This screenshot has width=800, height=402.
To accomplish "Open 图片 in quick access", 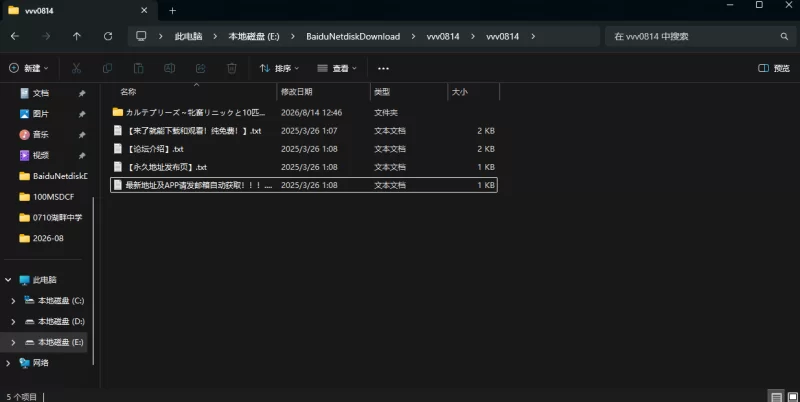I will pyautogui.click(x=41, y=114).
